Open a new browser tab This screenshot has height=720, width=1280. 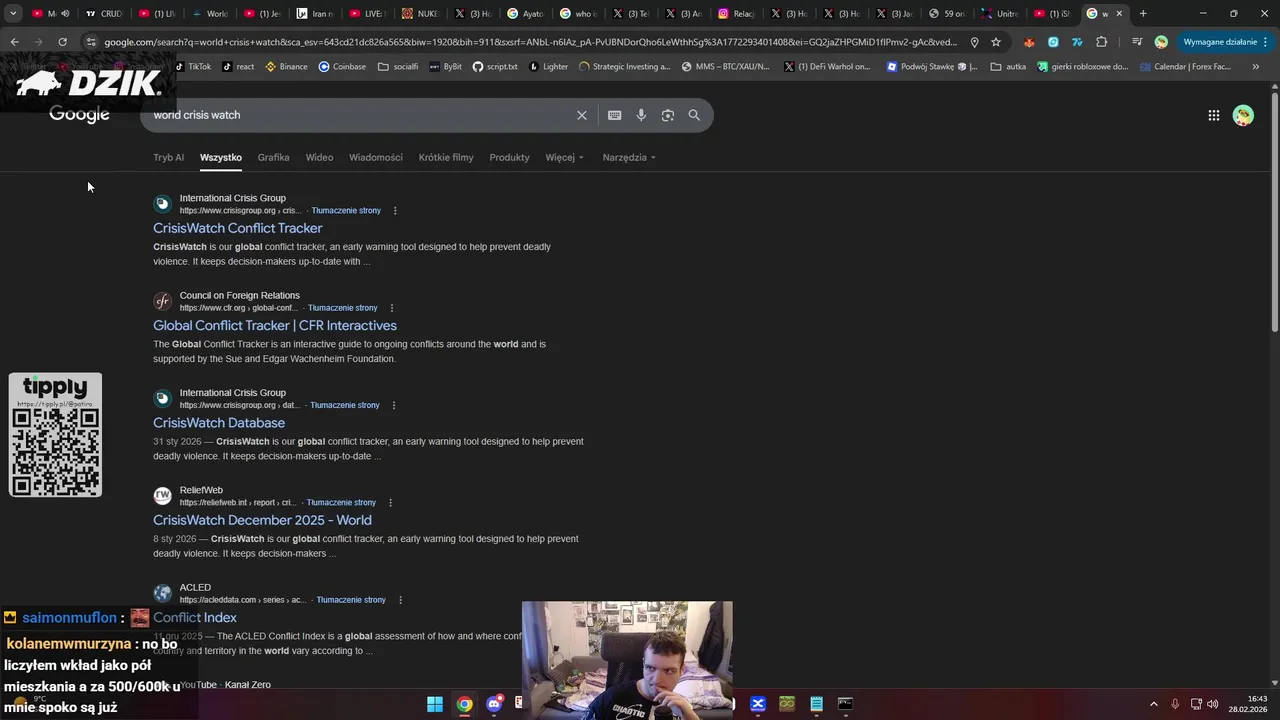(1143, 13)
